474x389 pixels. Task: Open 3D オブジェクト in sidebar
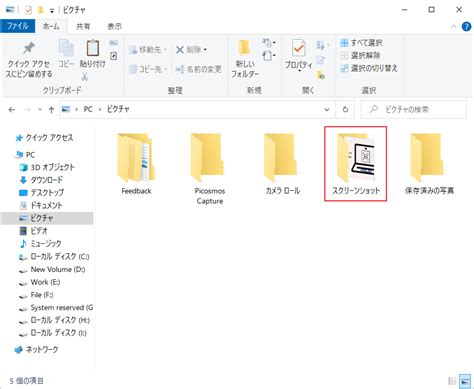point(47,167)
